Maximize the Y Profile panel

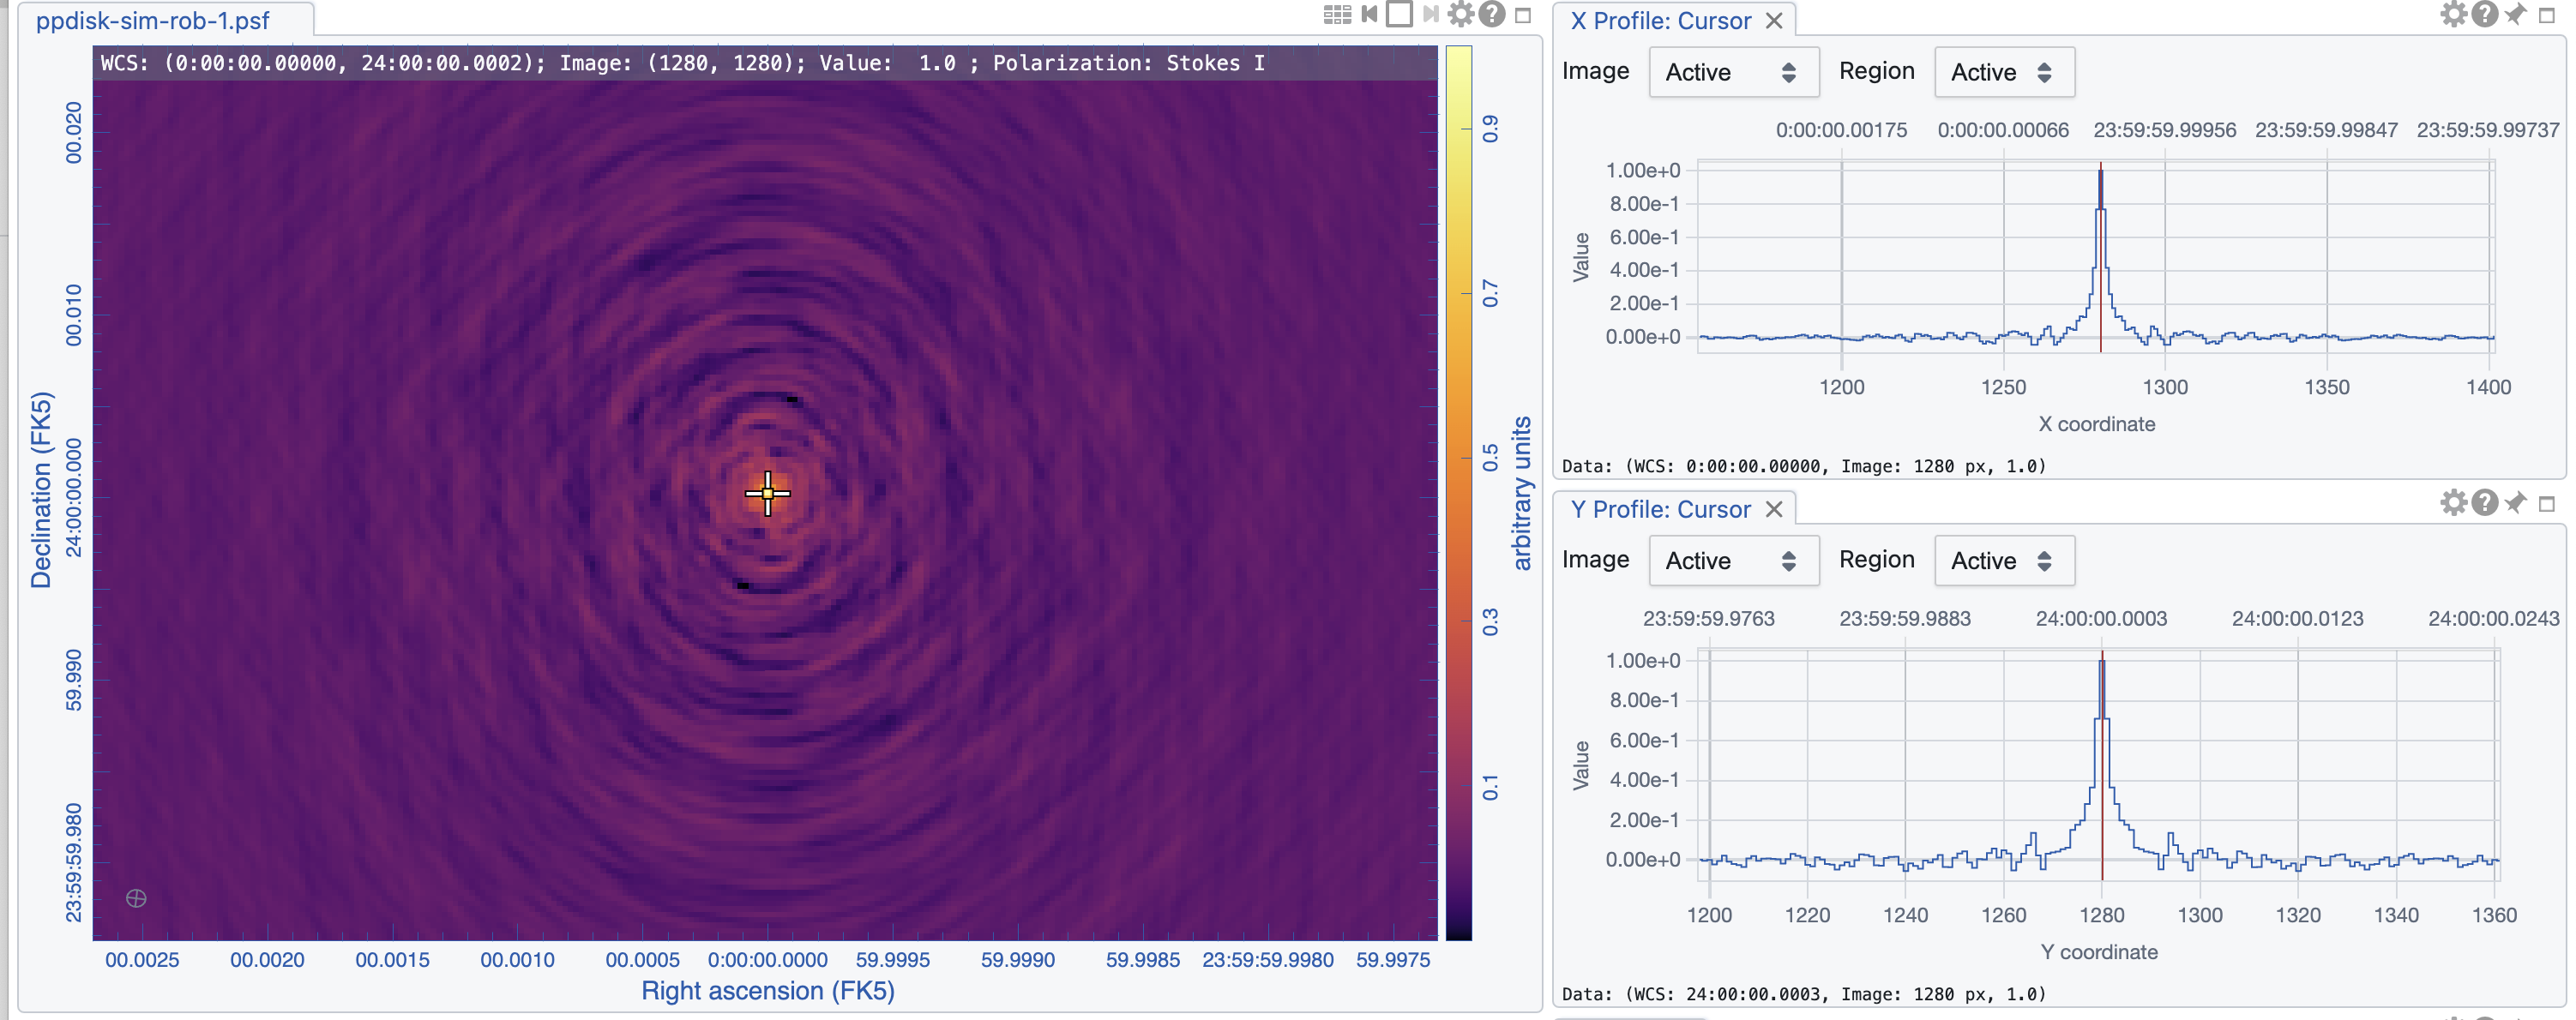tap(2547, 504)
